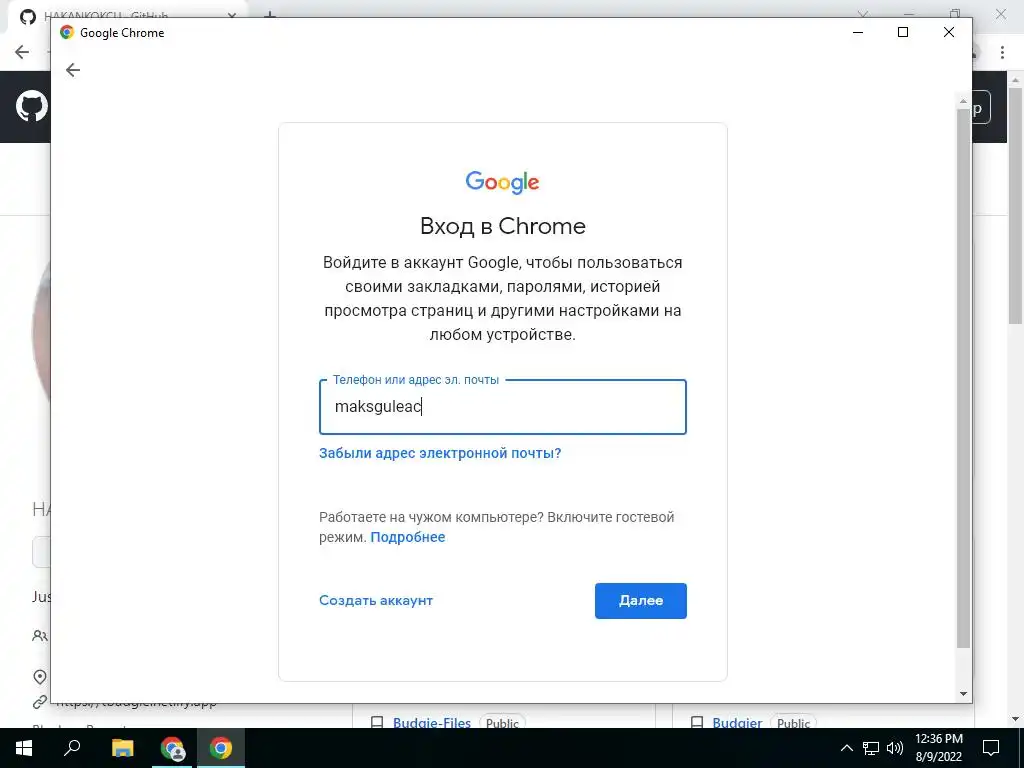This screenshot has width=1024, height=768.
Task: Click the Chrome icon in dialog title bar
Action: tap(67, 32)
